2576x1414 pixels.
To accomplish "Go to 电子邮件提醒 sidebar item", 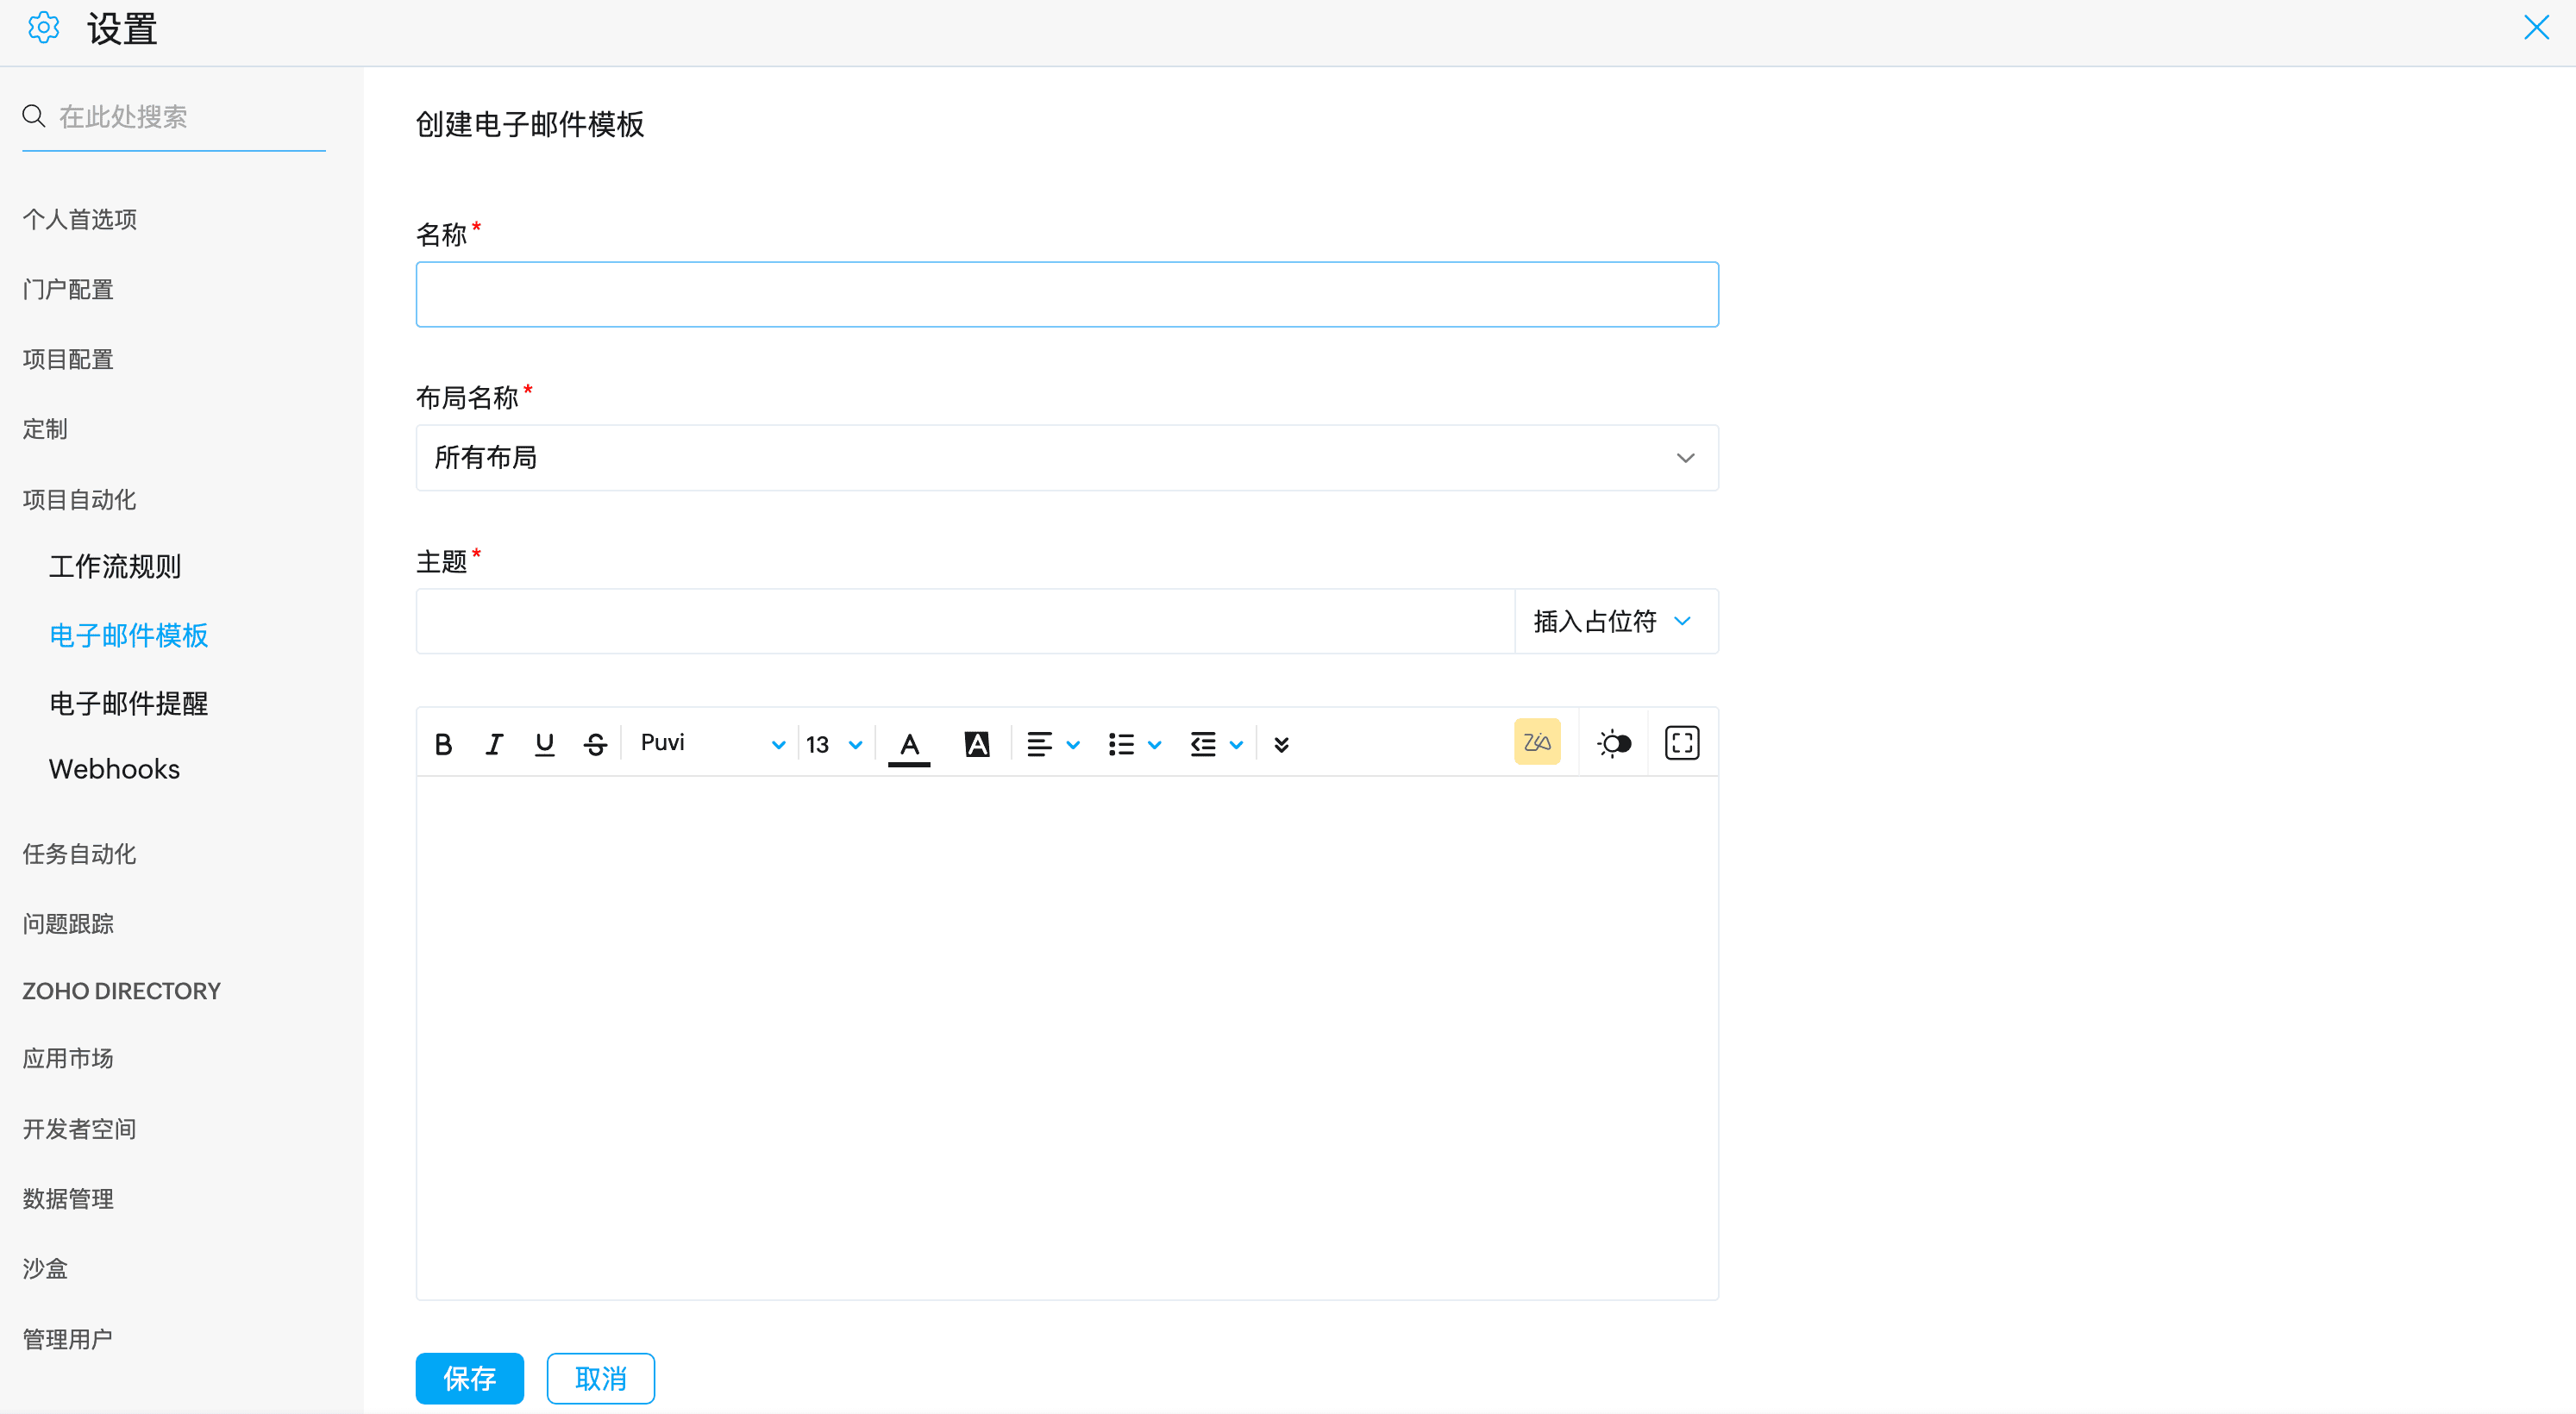I will point(129,704).
